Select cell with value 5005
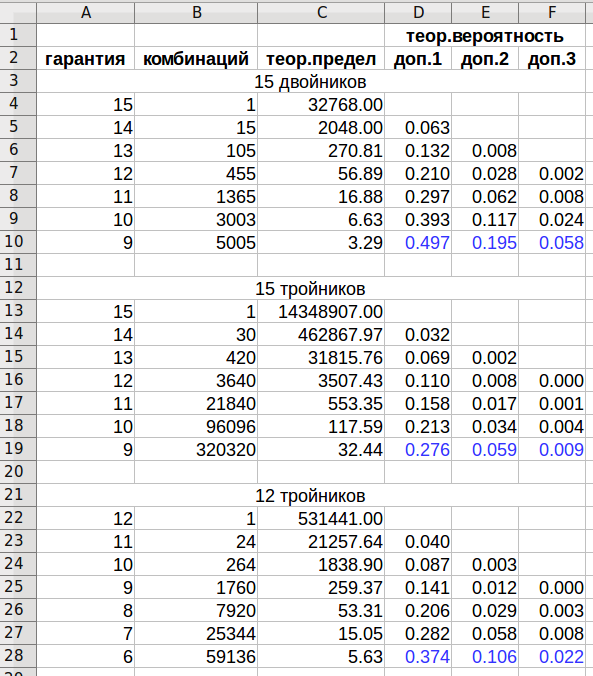593x676 pixels. pos(196,243)
